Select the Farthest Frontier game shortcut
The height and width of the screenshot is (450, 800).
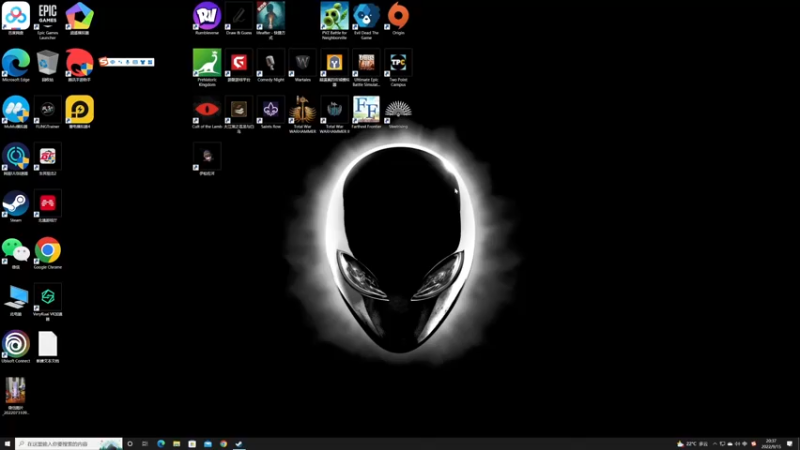pos(366,112)
